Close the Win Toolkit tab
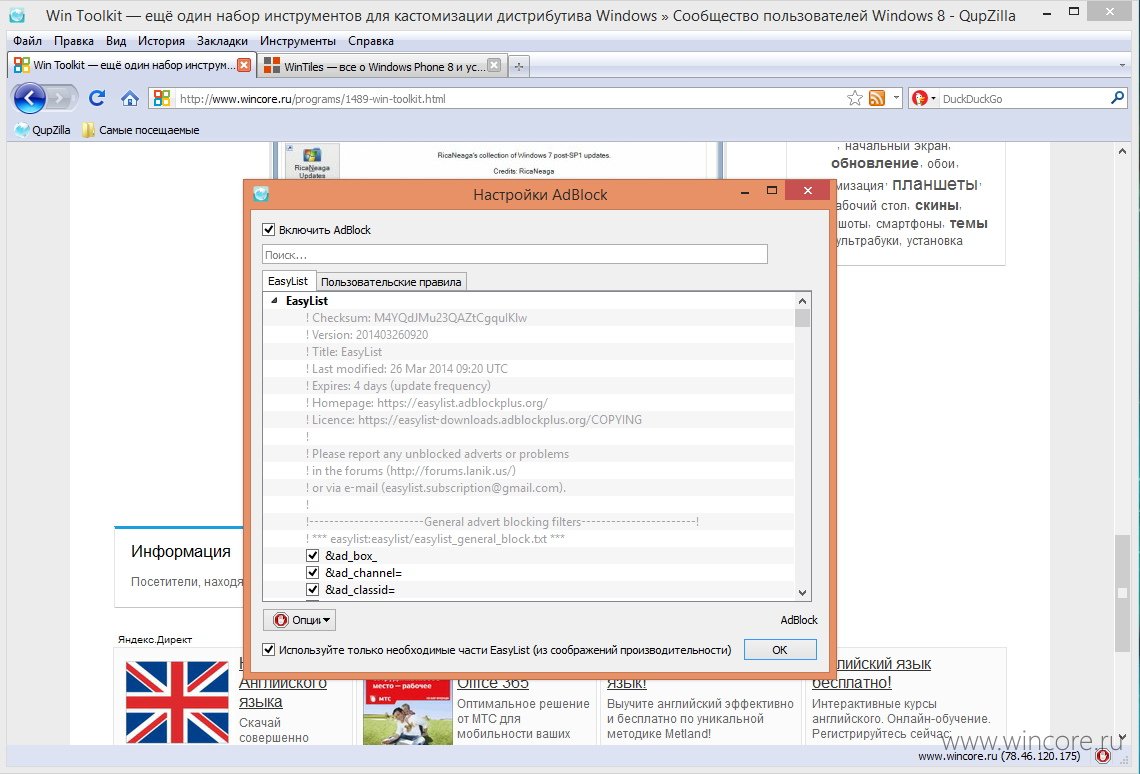The width and height of the screenshot is (1140, 774). [x=244, y=65]
